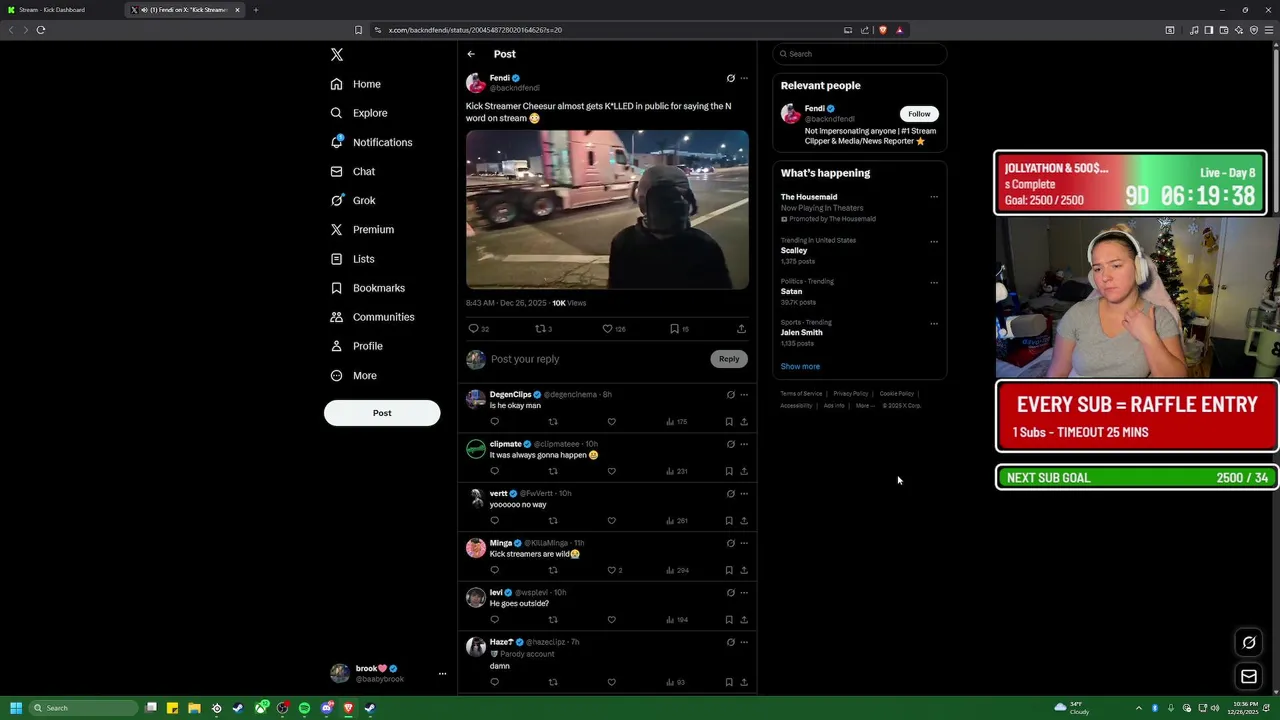The height and width of the screenshot is (720, 1280).
Task: Repost vertt's reply
Action: point(553,521)
